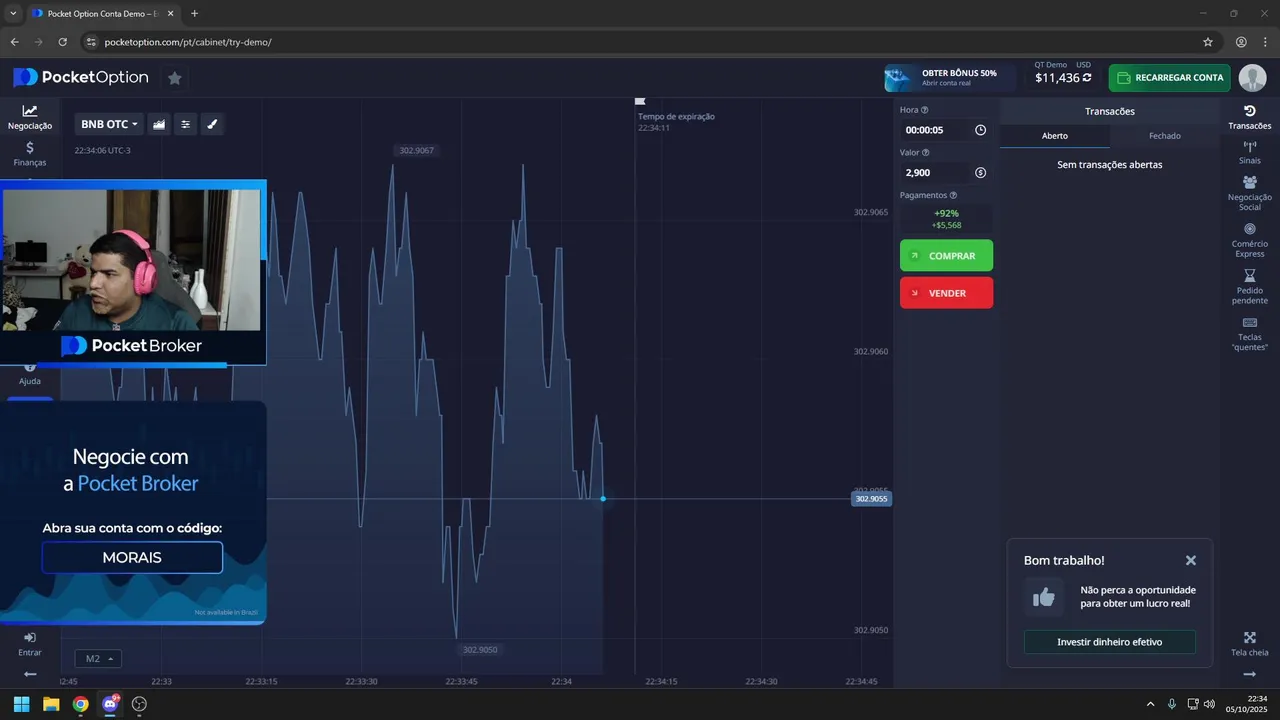Viewport: 1280px width, 720px height.
Task: Bookmark page with browser star icon
Action: pyautogui.click(x=1208, y=42)
